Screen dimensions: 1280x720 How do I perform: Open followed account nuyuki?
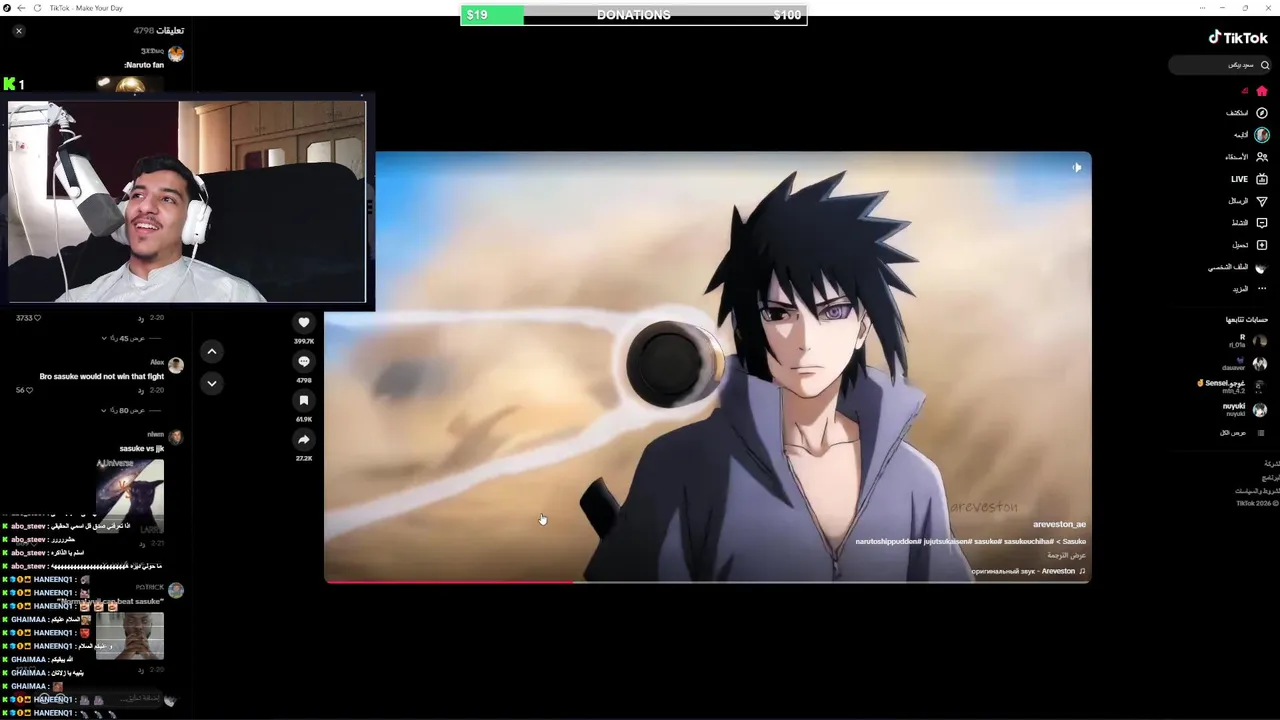click(x=1245, y=409)
